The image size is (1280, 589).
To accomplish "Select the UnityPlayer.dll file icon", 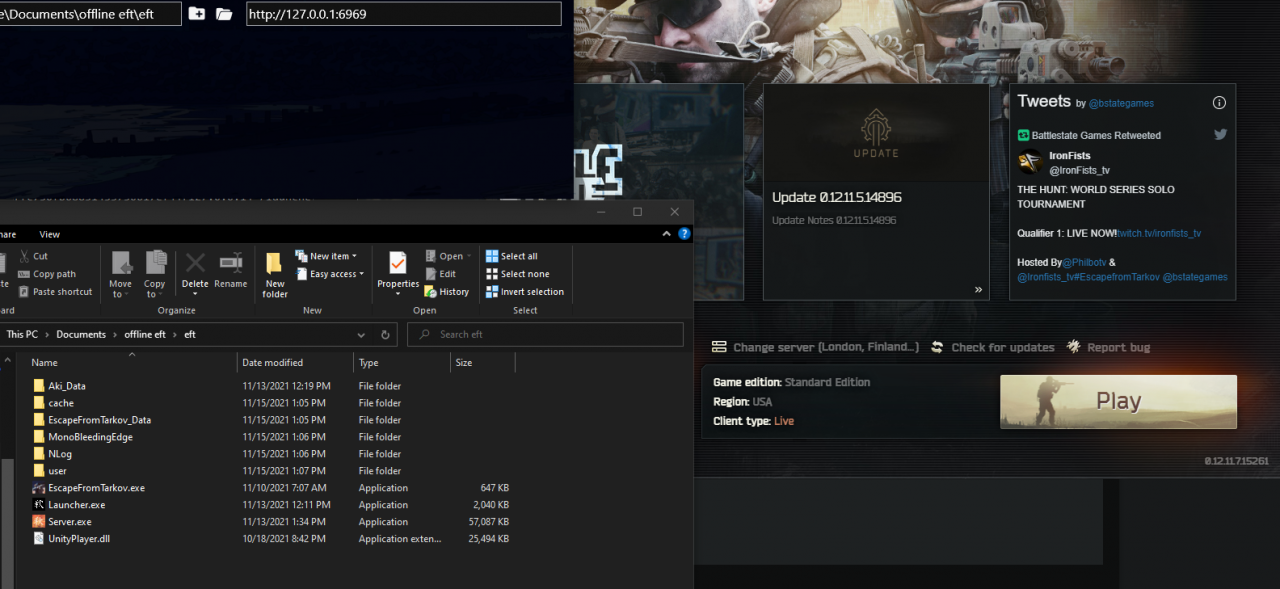I will pyautogui.click(x=39, y=539).
